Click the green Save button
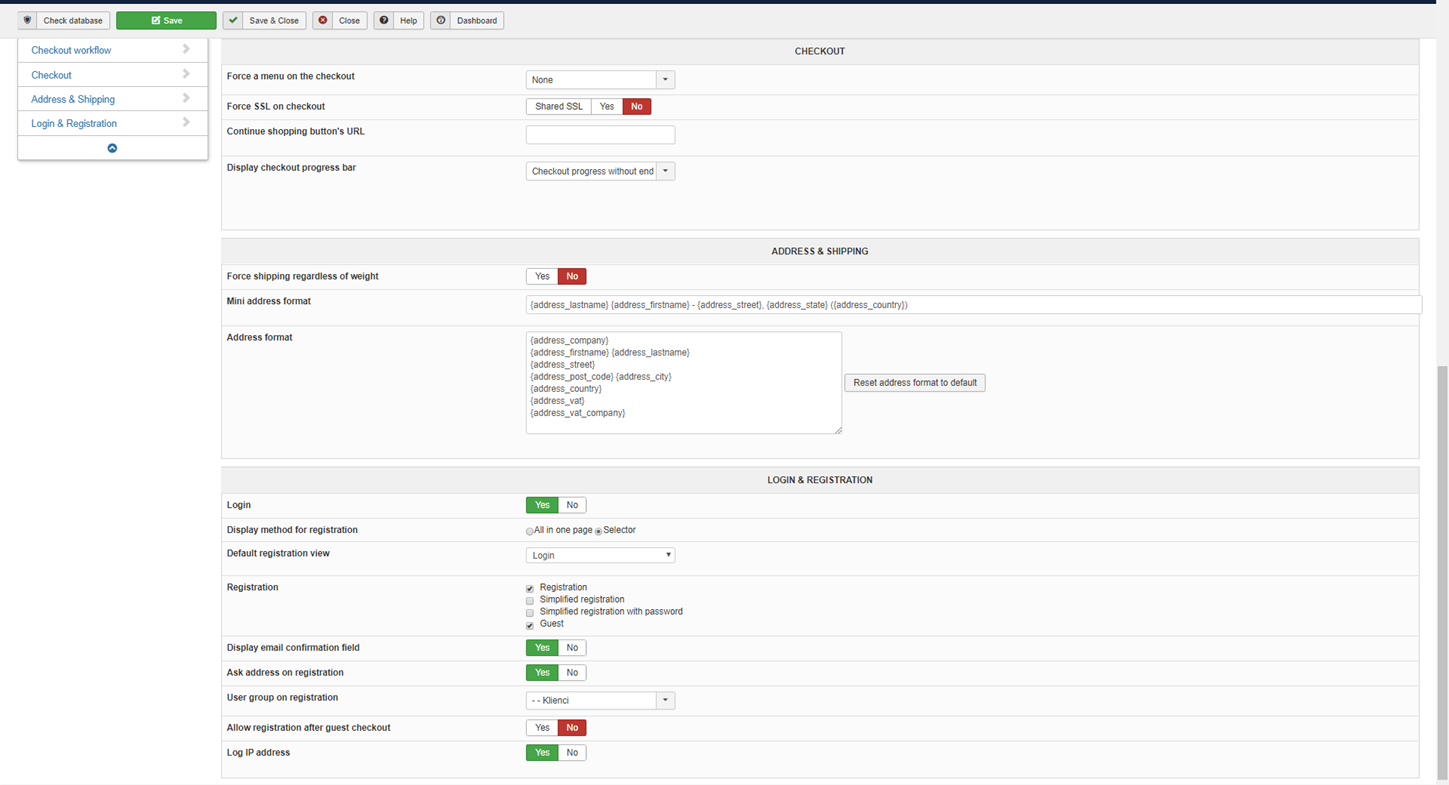The height and width of the screenshot is (785, 1449). tap(166, 20)
